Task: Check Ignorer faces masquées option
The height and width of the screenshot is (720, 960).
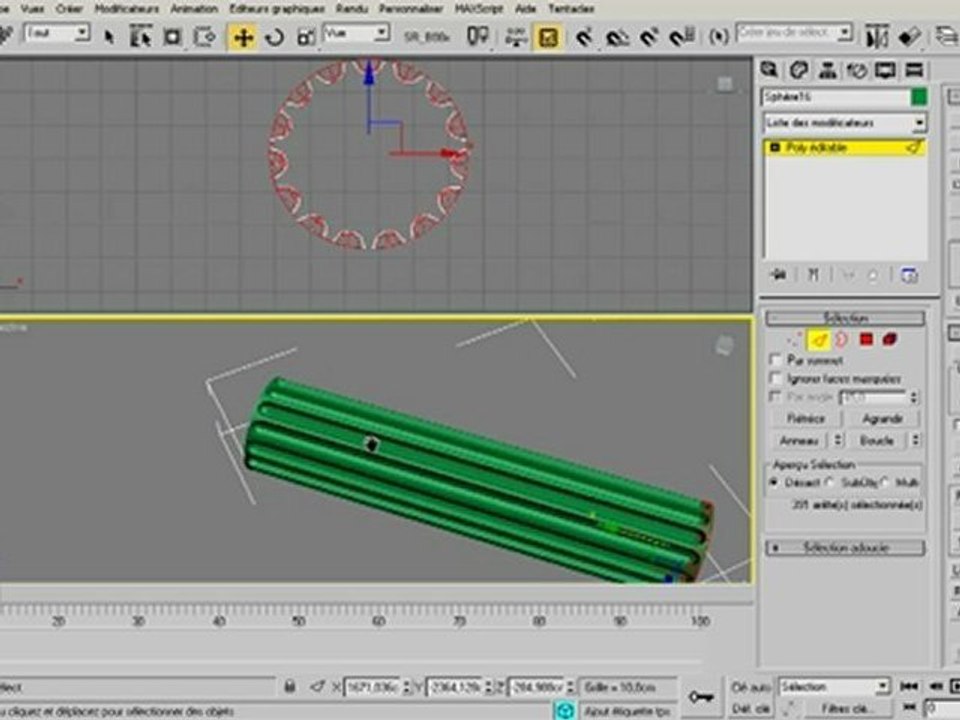Action: (x=775, y=378)
